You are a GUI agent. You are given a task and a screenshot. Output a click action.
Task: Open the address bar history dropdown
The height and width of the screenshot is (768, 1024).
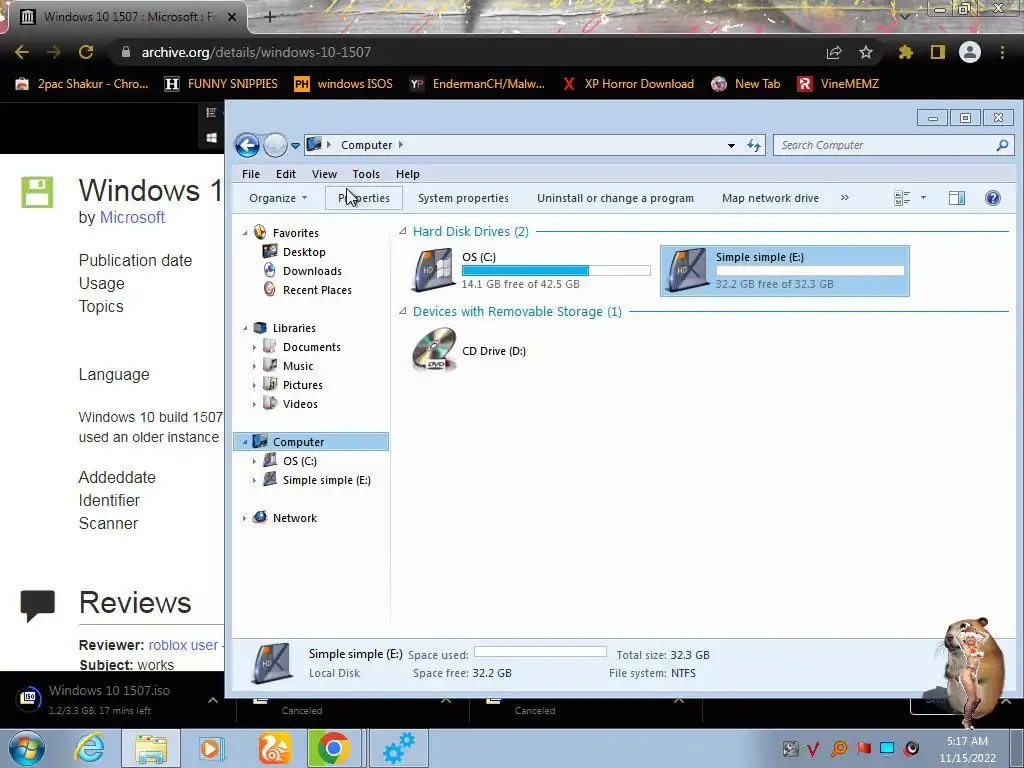[731, 146]
